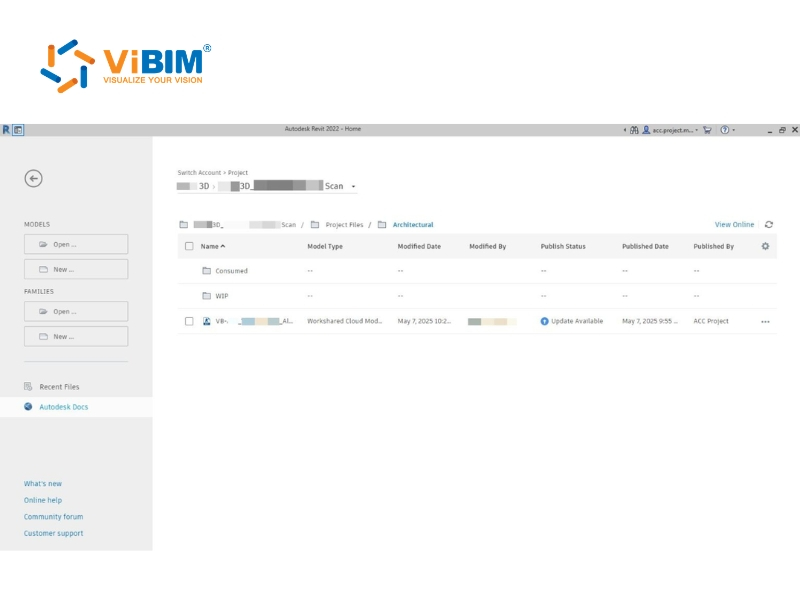Select Autodesk Docs in the sidebar
The height and width of the screenshot is (600, 800).
coord(63,407)
